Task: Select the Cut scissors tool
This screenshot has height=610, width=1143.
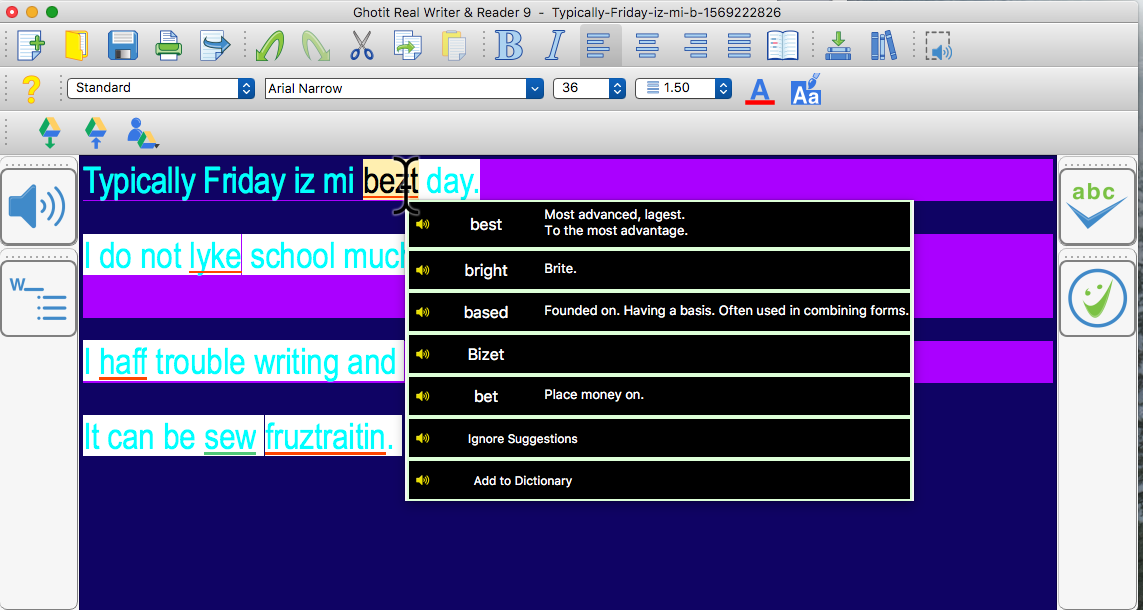Action: (x=362, y=45)
